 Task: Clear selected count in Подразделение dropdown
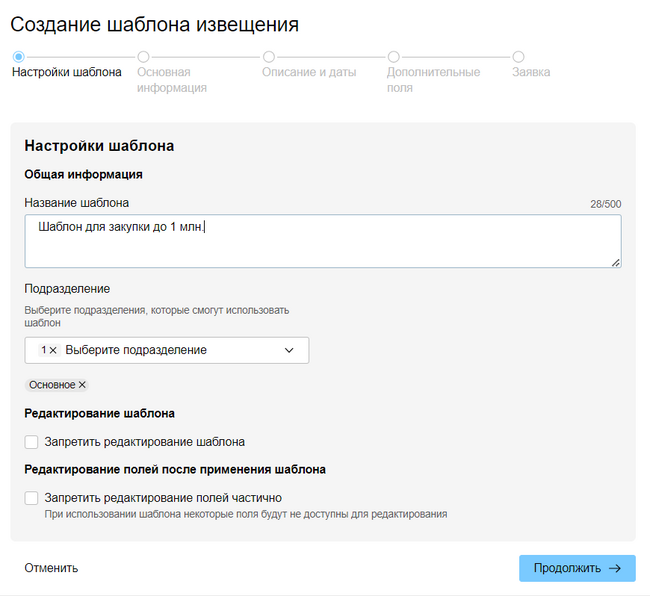54,351
